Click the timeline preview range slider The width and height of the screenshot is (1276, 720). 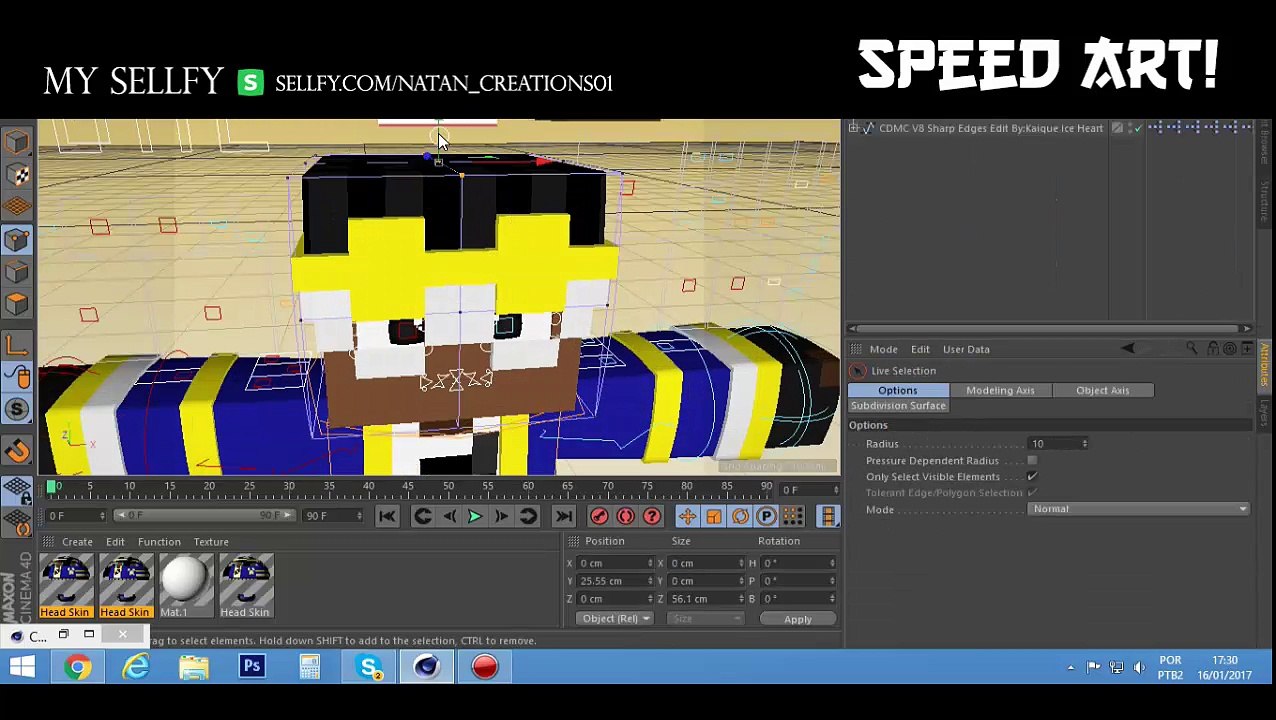click(x=204, y=516)
